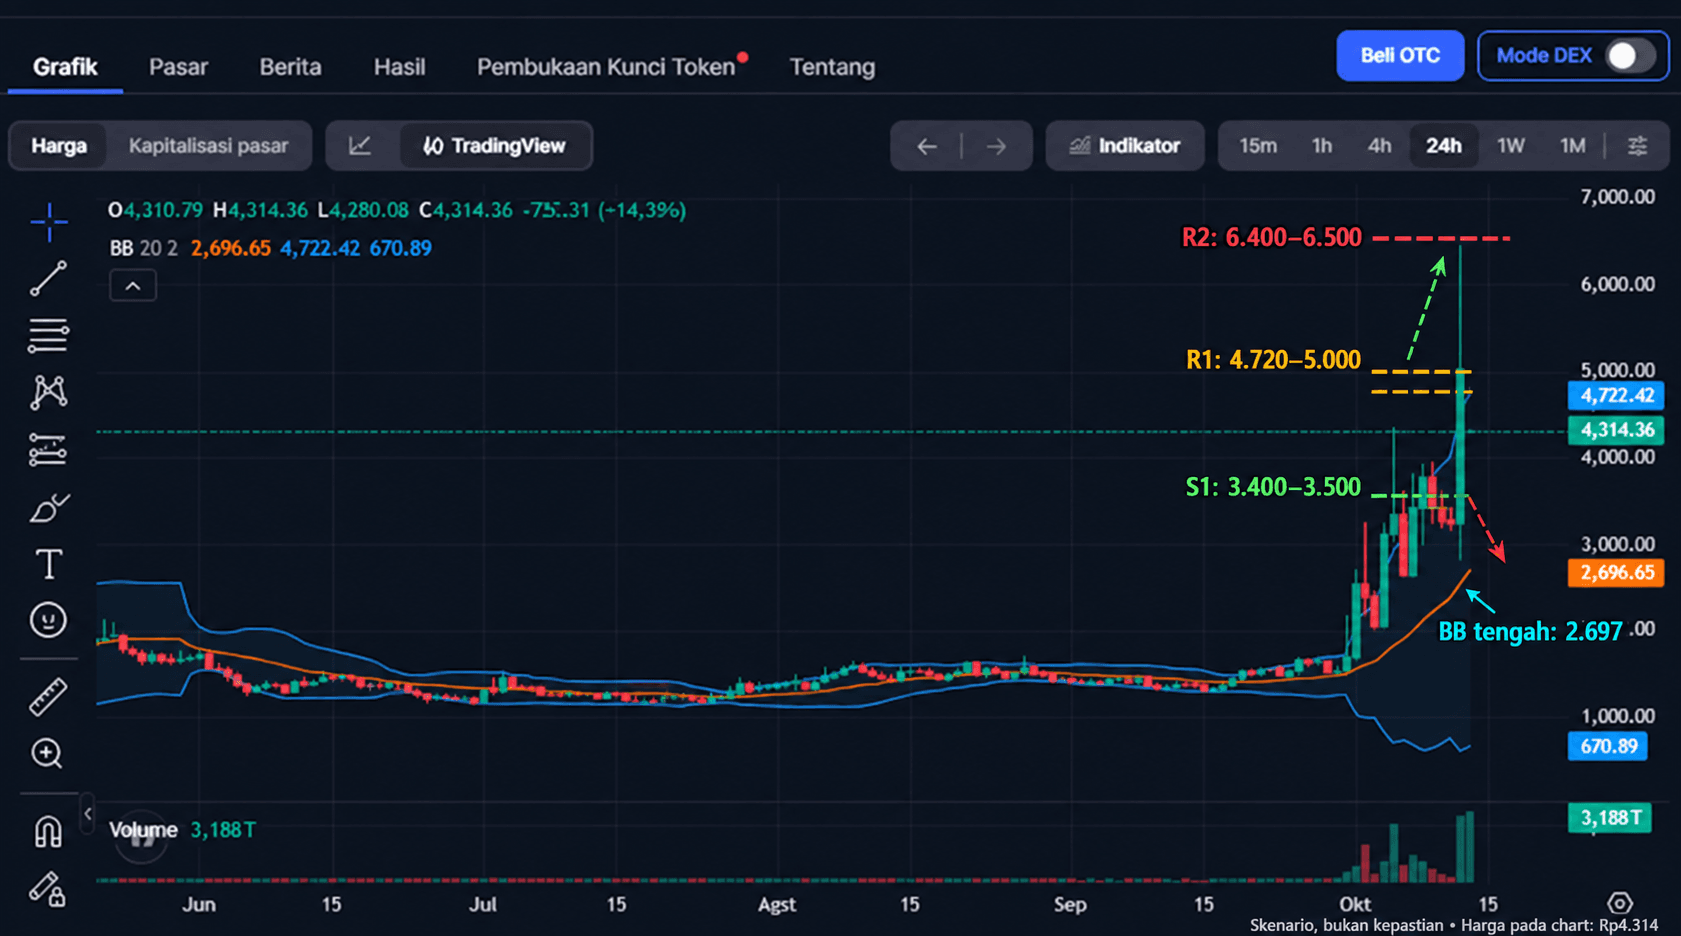Collapse the left drawing toolbar arrow
The width and height of the screenshot is (1681, 936).
click(x=88, y=814)
